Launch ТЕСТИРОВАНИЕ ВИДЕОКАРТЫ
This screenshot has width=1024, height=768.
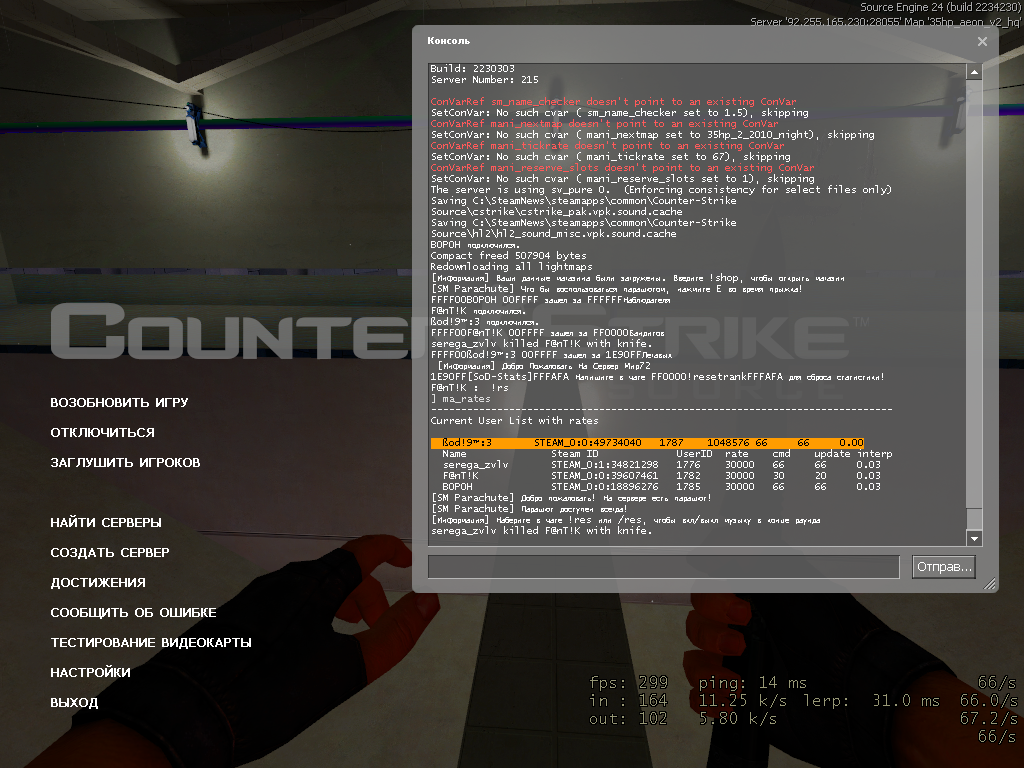pos(151,643)
